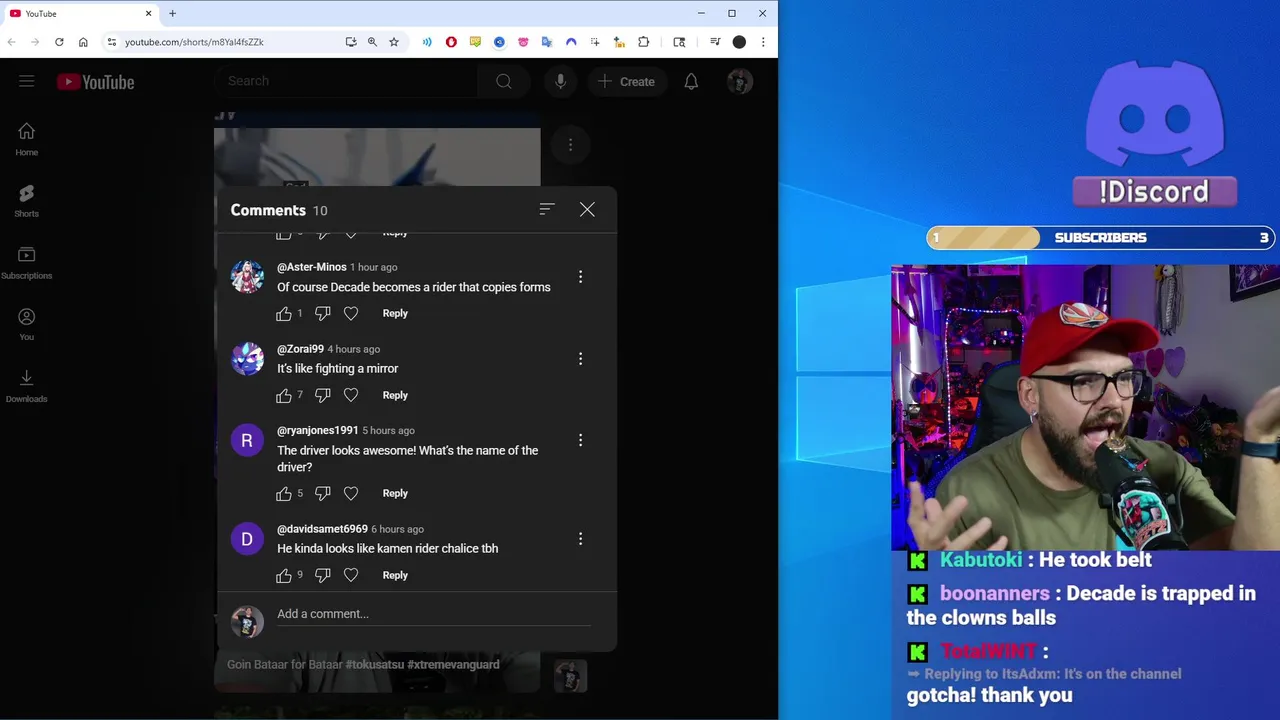Reload the page
The height and width of the screenshot is (720, 1280).
point(59,42)
